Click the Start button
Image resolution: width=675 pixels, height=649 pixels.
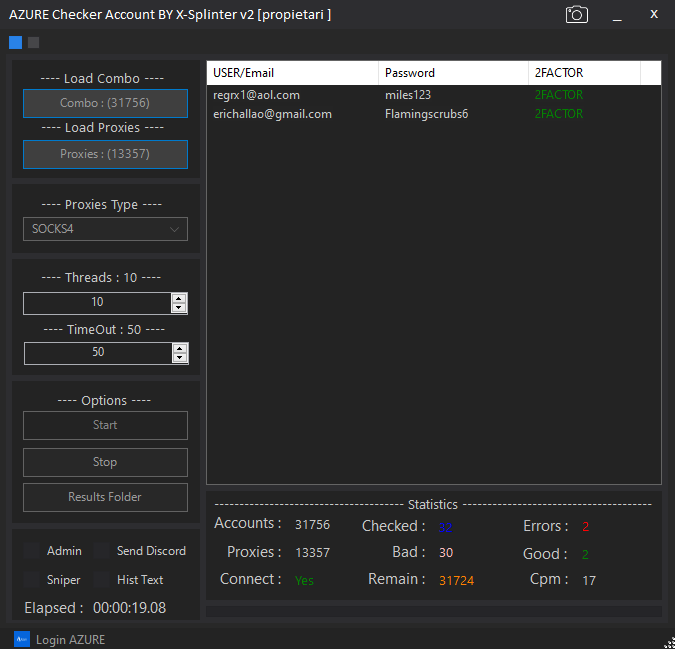[x=105, y=425]
